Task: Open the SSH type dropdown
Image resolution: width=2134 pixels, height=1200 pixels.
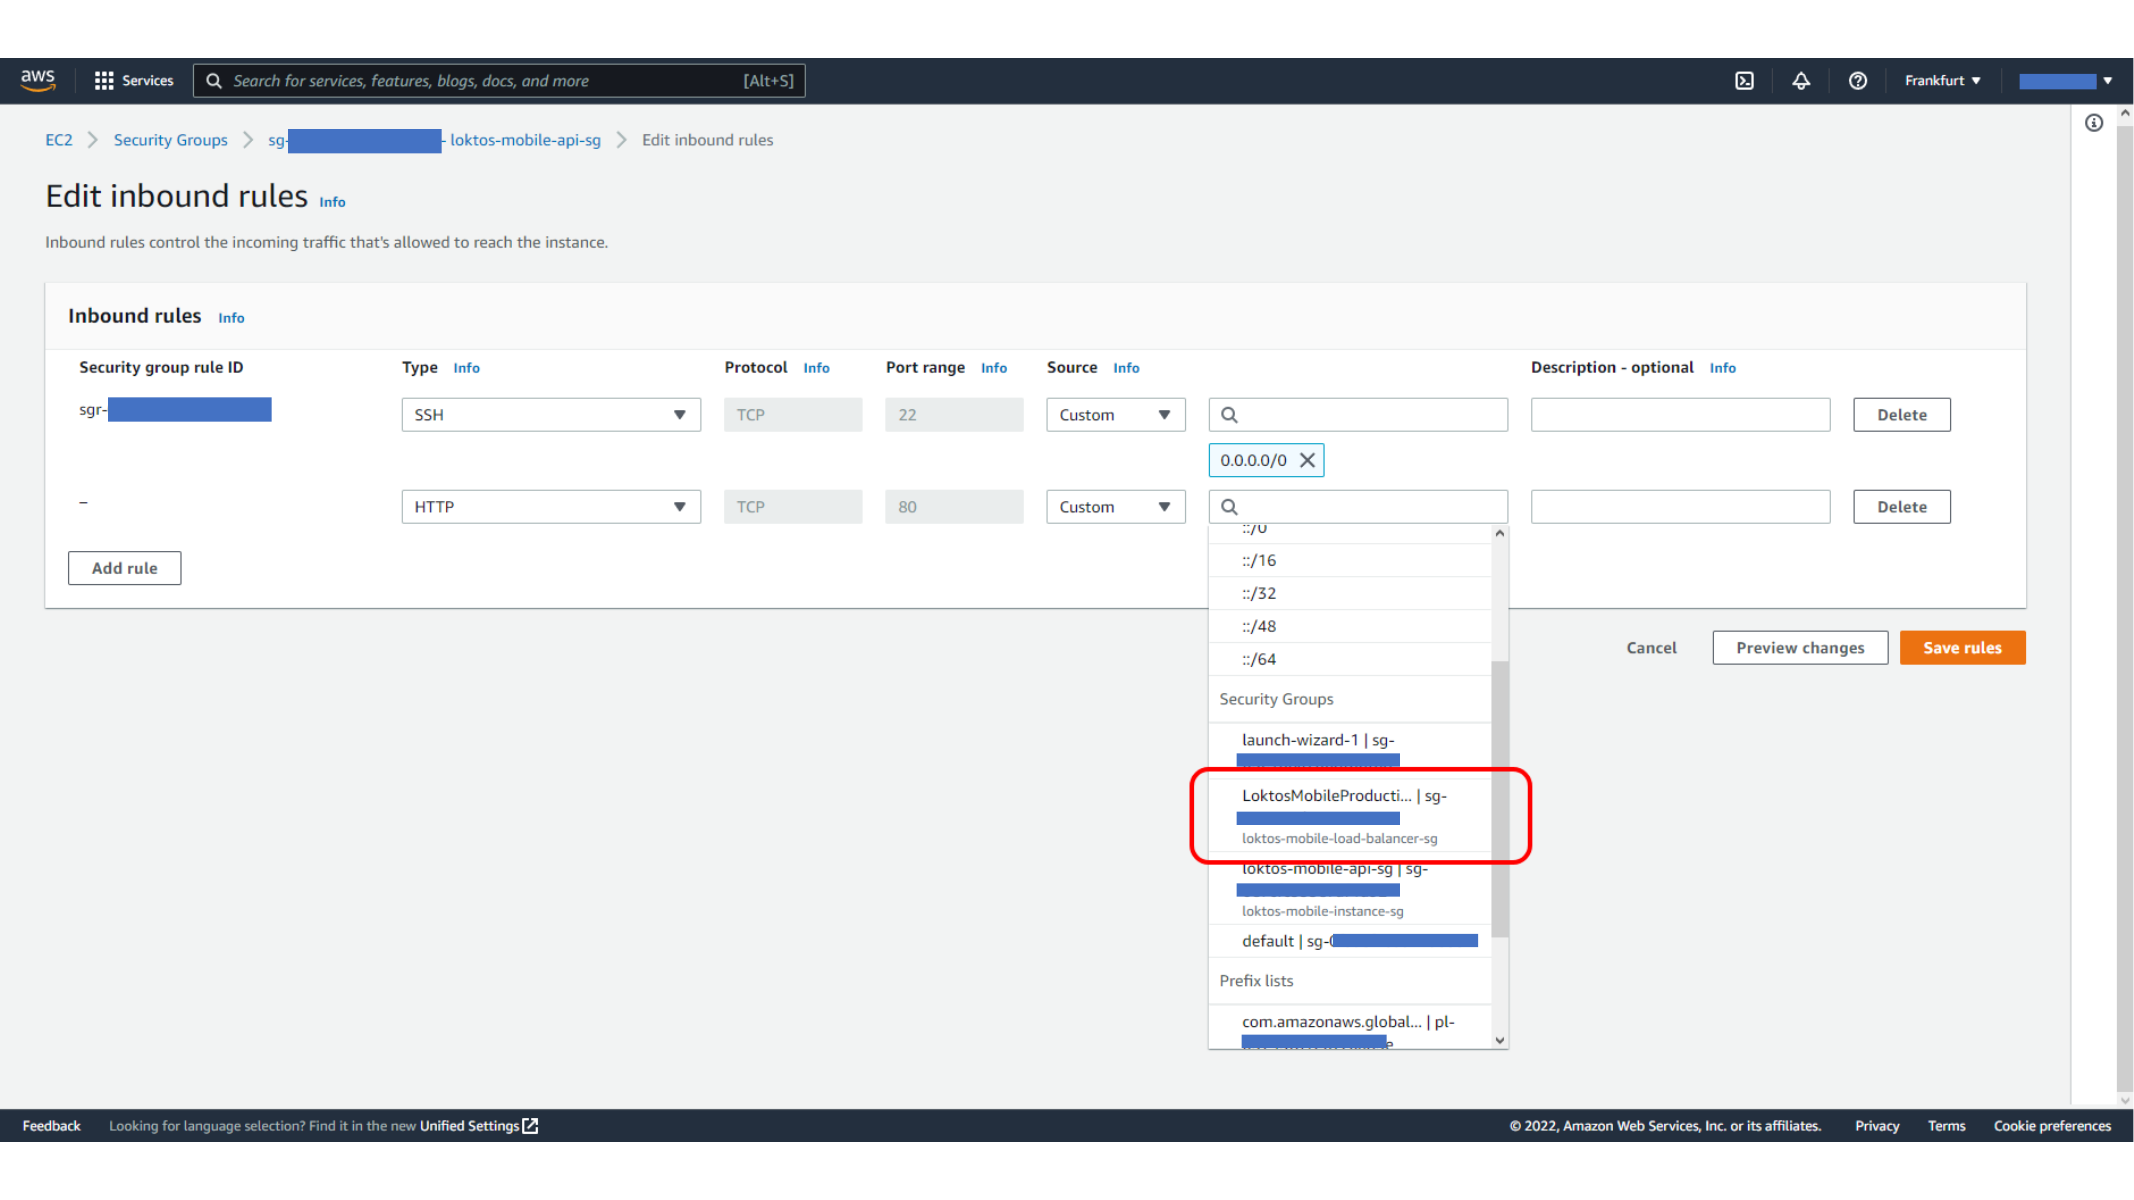Action: click(551, 415)
